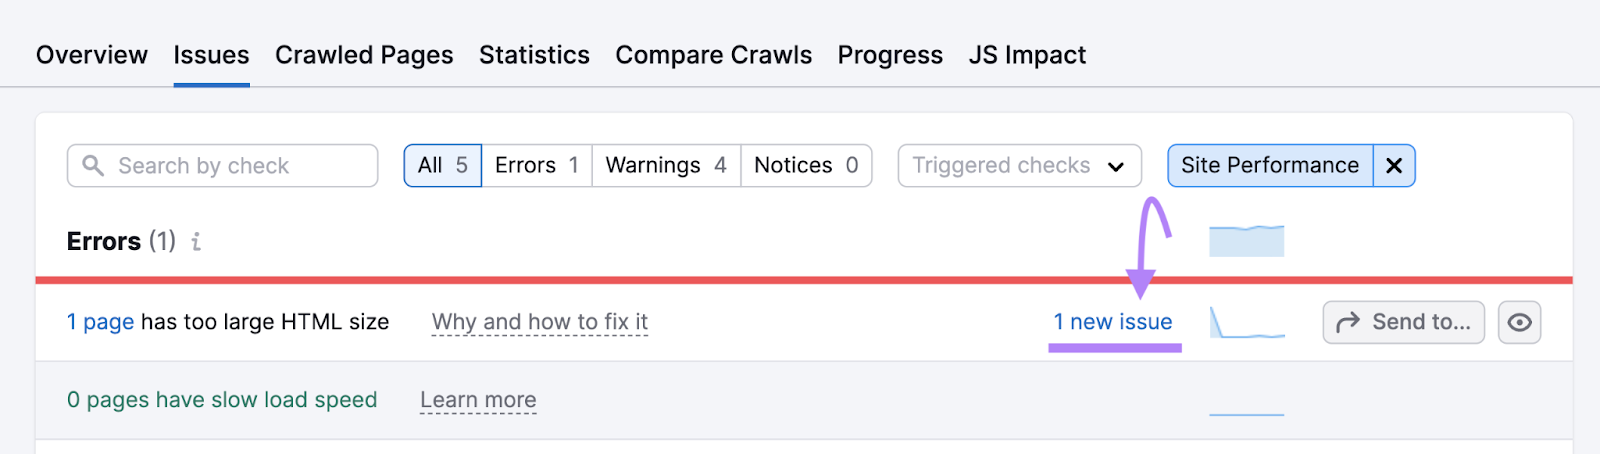Click the info icon next to Errors heading
Image resolution: width=1600 pixels, height=454 pixels.
pyautogui.click(x=196, y=242)
